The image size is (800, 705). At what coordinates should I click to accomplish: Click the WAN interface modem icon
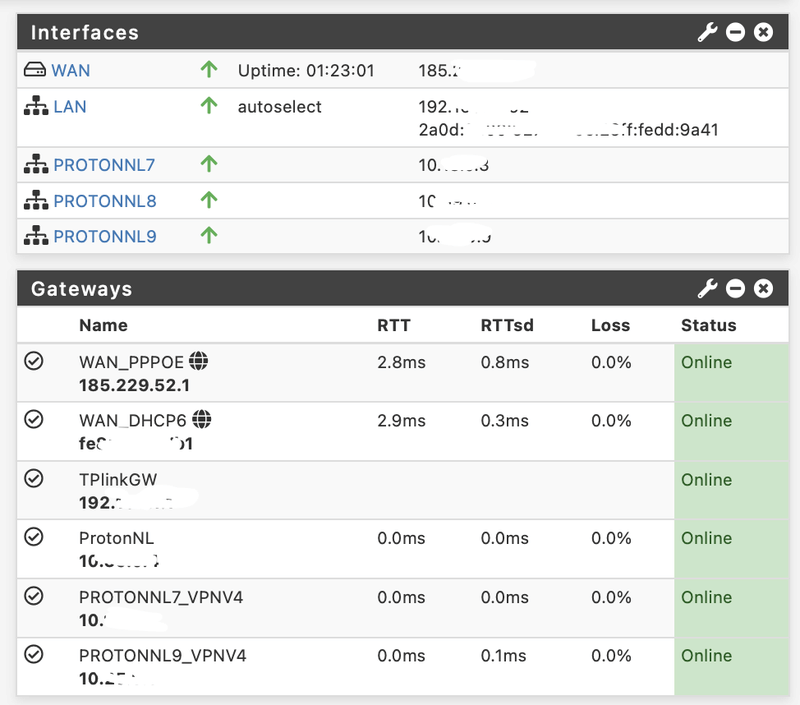[x=35, y=71]
